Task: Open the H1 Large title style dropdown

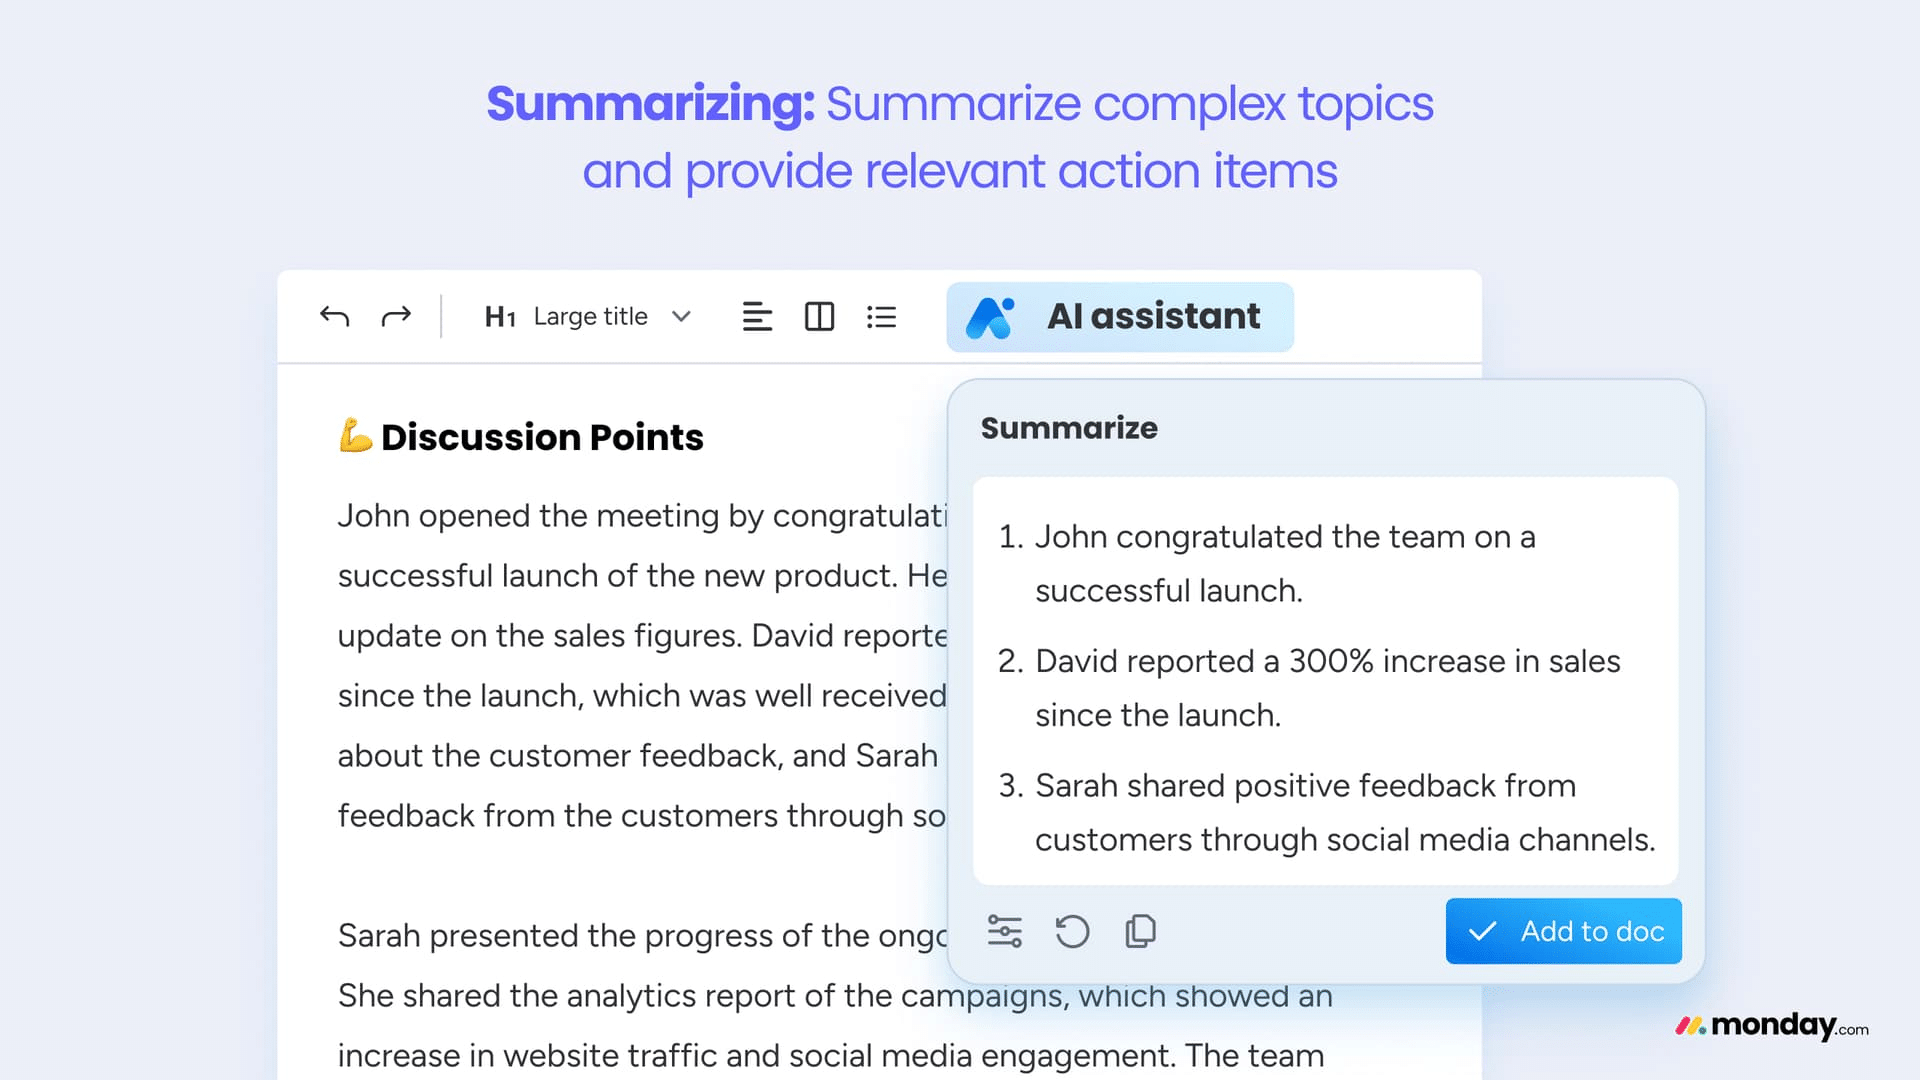Action: click(x=588, y=317)
